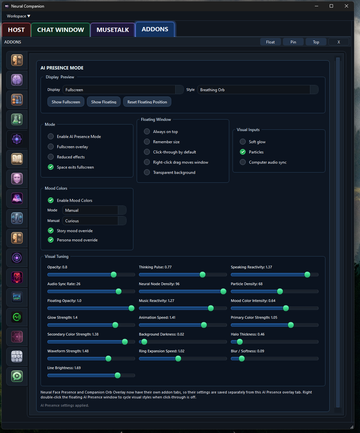The height and width of the screenshot is (433, 360).
Task: Enable Transparent background
Action: coord(147,172)
